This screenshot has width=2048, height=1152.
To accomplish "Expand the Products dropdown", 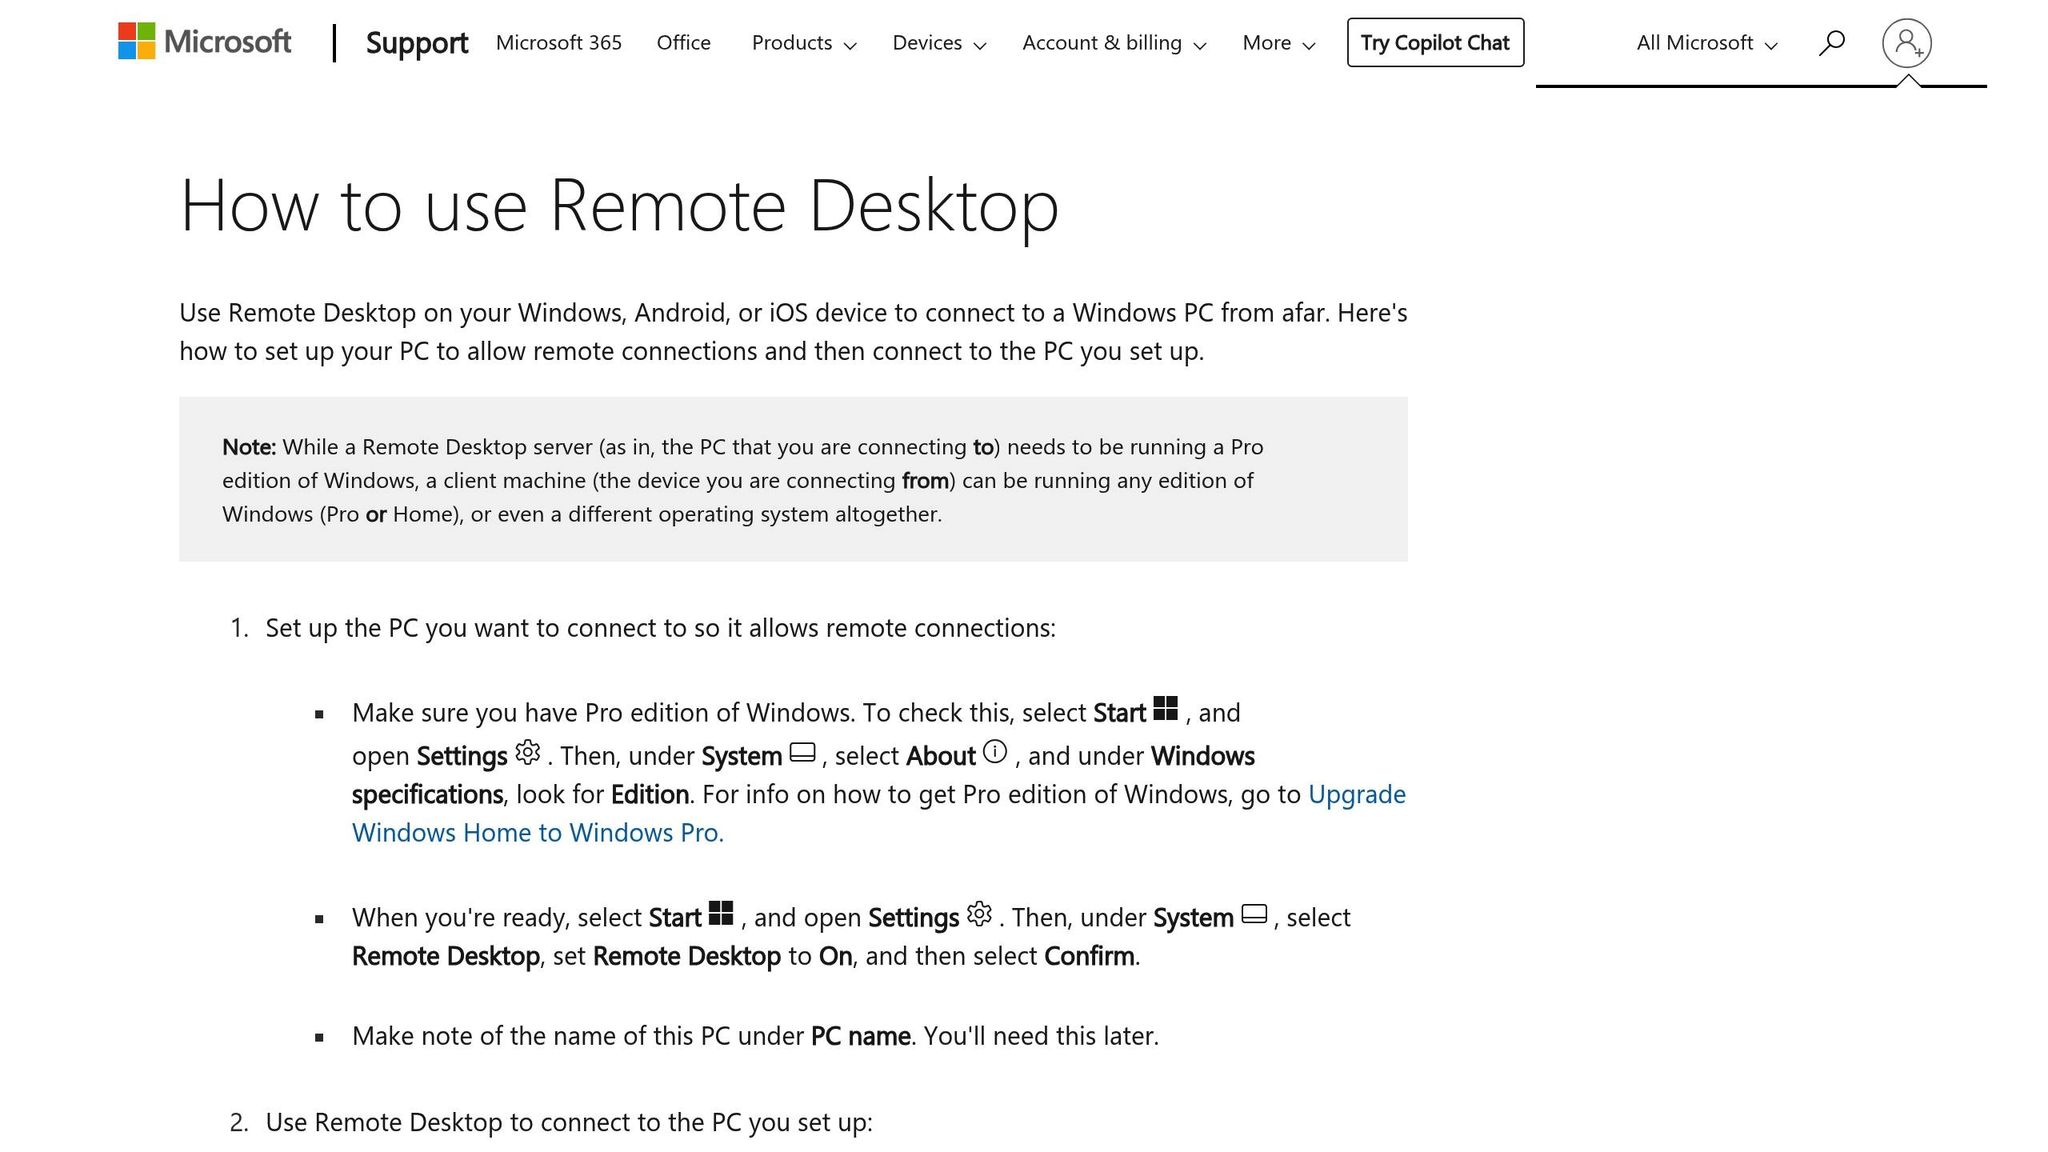I will click(802, 43).
